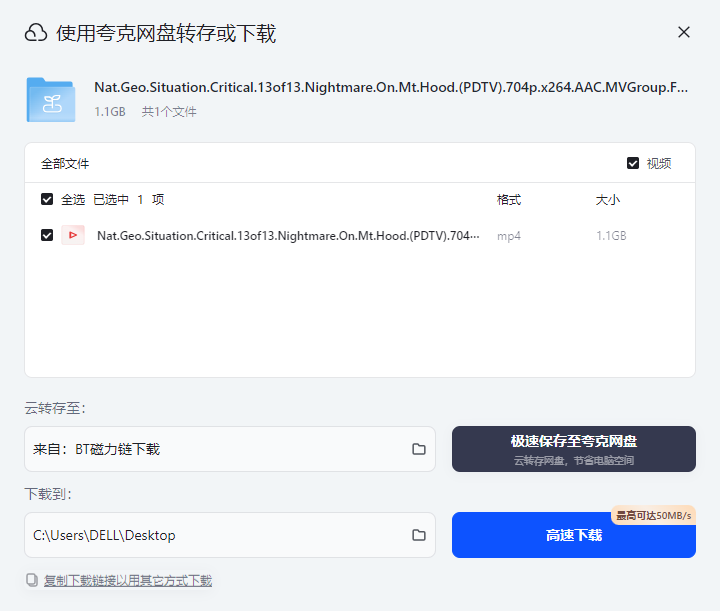Click the 全部文件 breadcrumb
This screenshot has height=611, width=720.
[65, 164]
